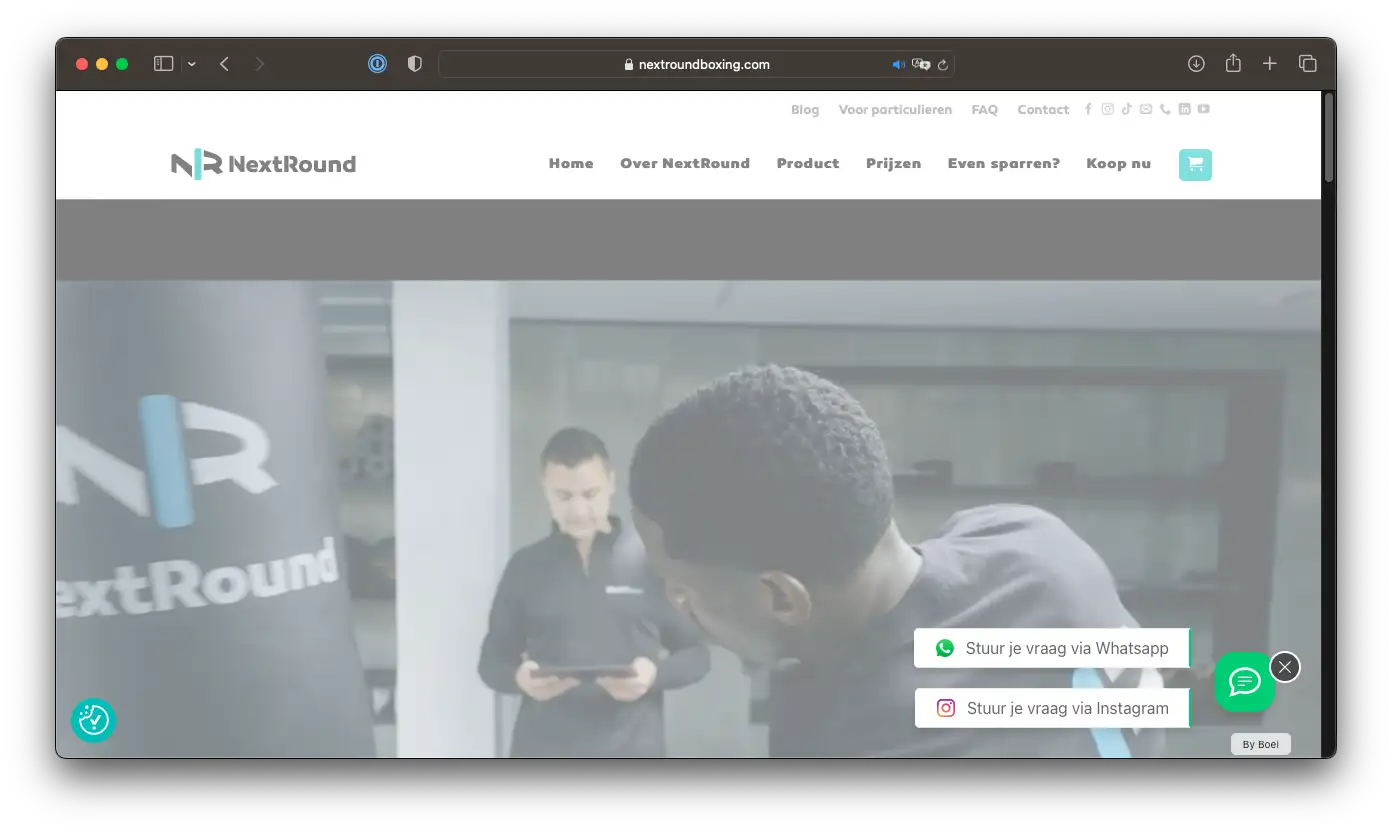Mute the tab audio speaker icon

coord(898,64)
